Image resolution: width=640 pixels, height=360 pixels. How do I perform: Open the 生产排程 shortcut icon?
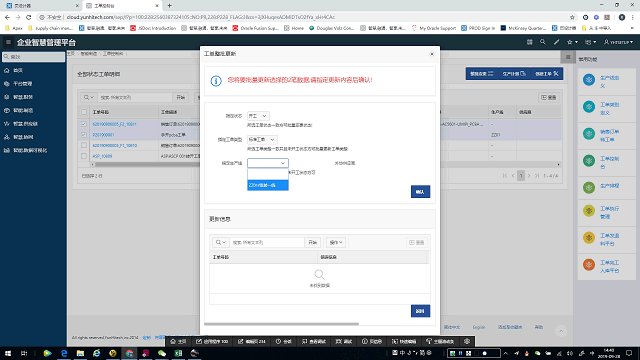[x=589, y=187]
